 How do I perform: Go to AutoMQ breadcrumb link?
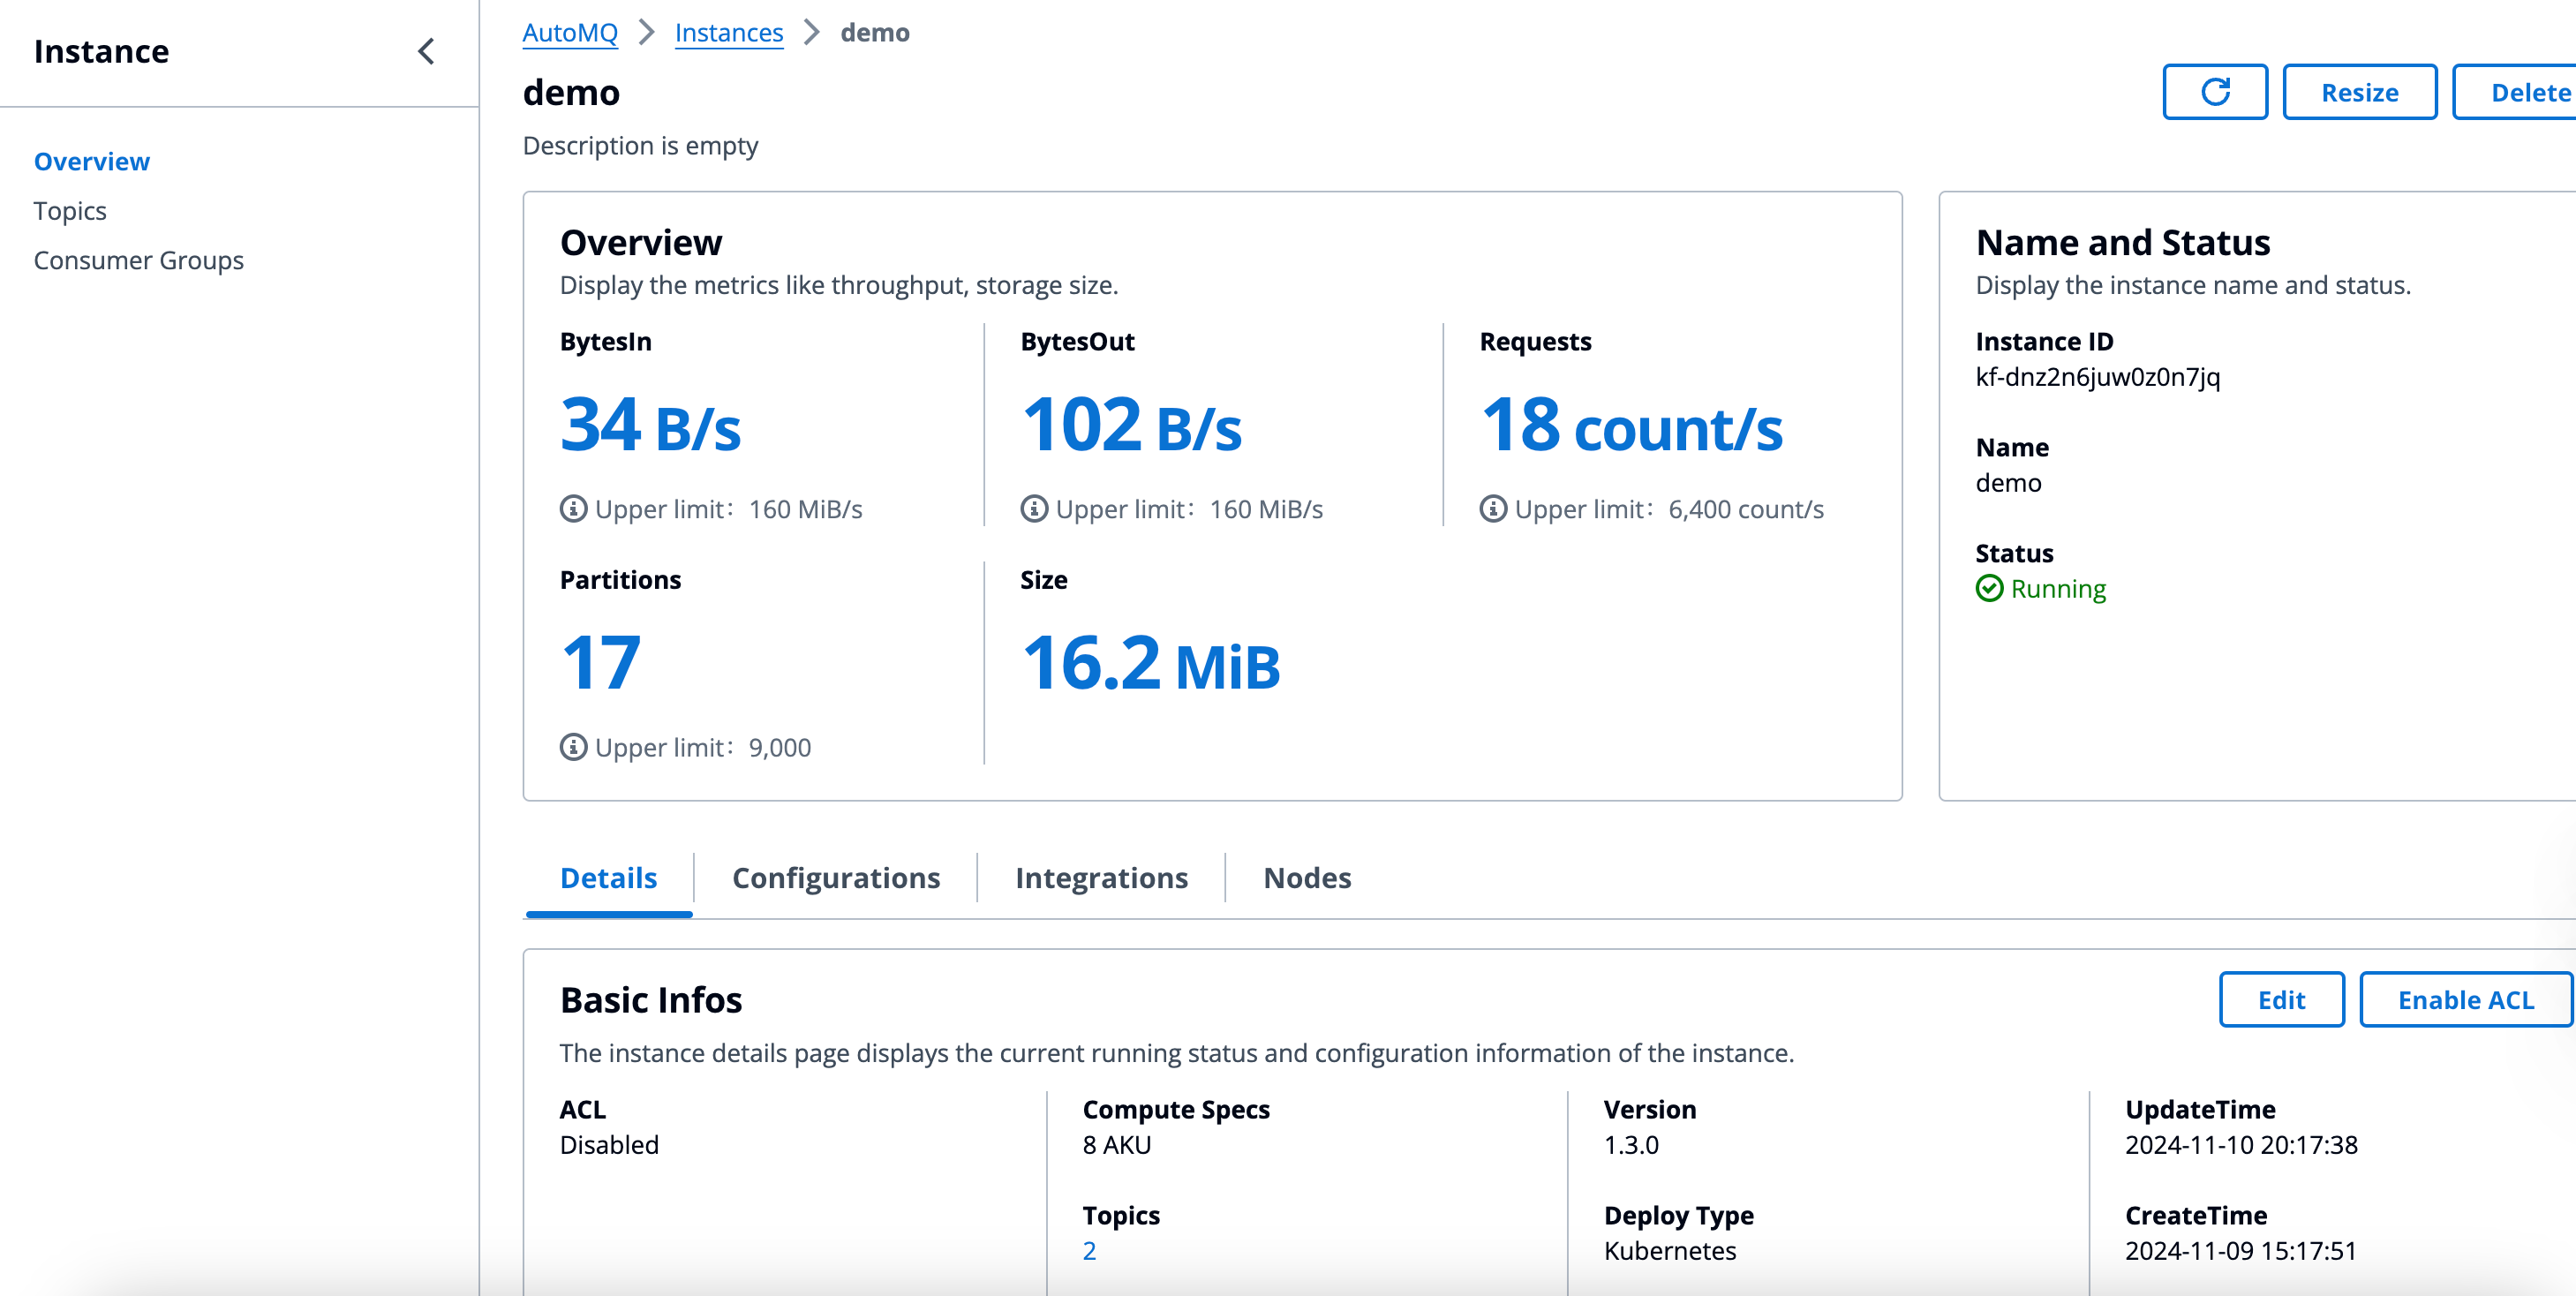click(570, 33)
